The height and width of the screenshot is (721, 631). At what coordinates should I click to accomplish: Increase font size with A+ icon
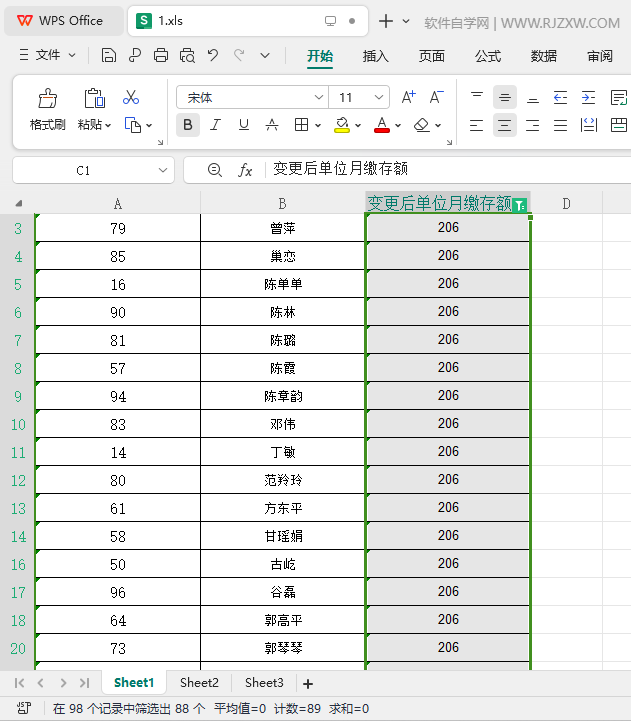click(x=408, y=97)
